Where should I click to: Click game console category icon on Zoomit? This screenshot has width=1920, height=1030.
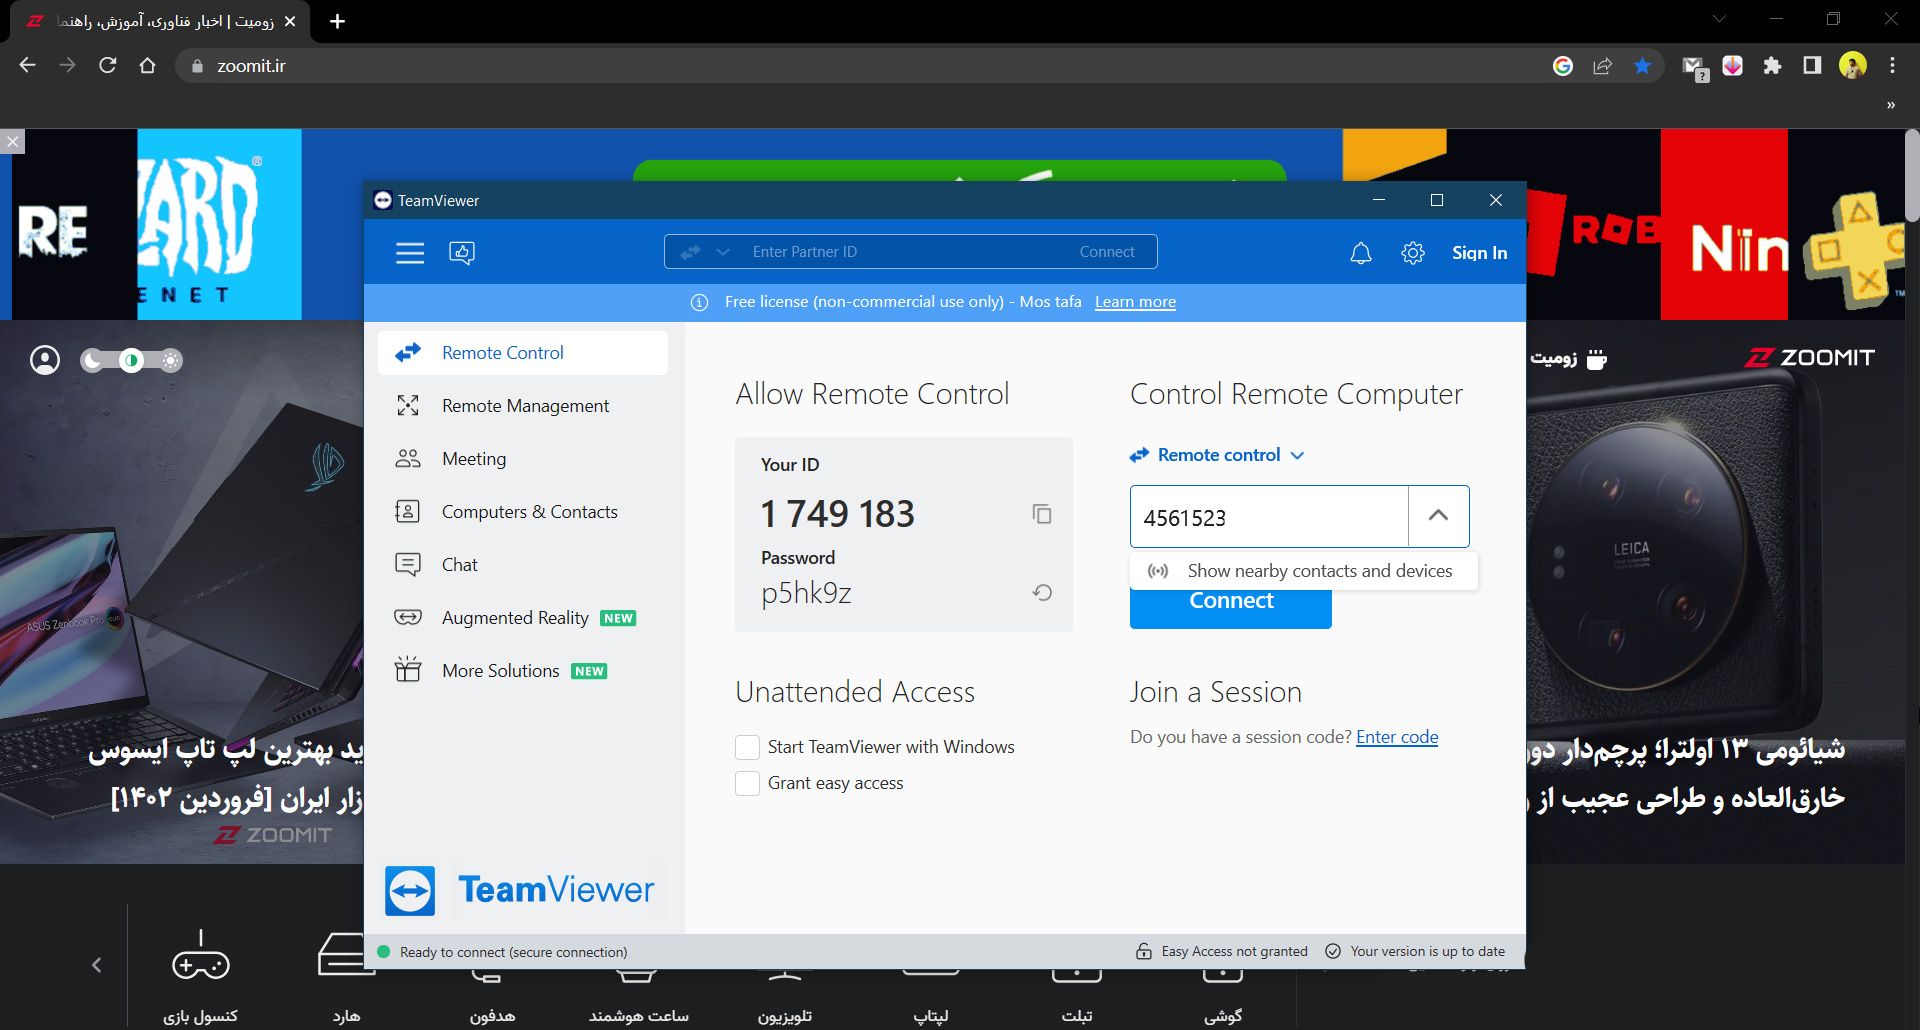[x=201, y=958]
